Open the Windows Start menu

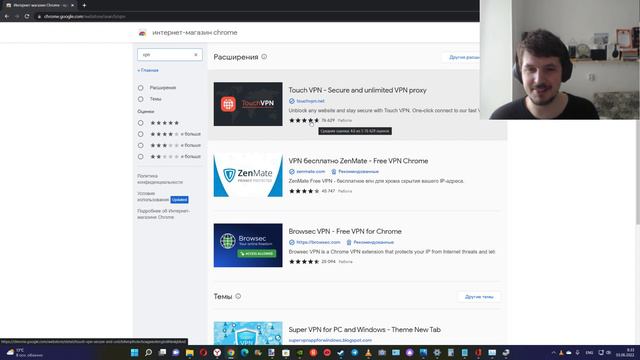coord(134,352)
